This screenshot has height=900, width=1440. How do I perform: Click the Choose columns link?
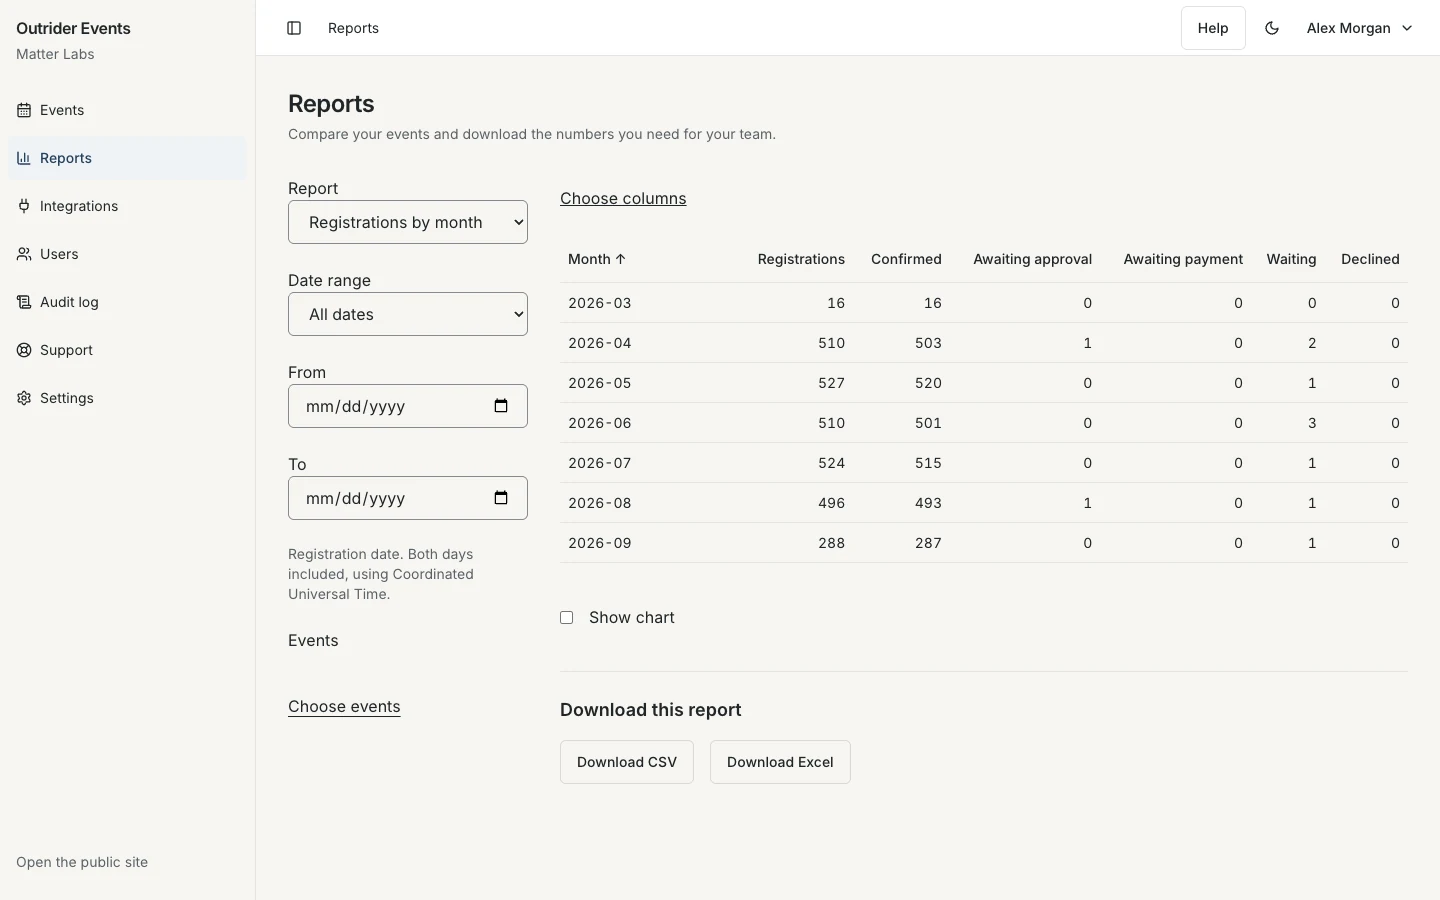(x=623, y=198)
